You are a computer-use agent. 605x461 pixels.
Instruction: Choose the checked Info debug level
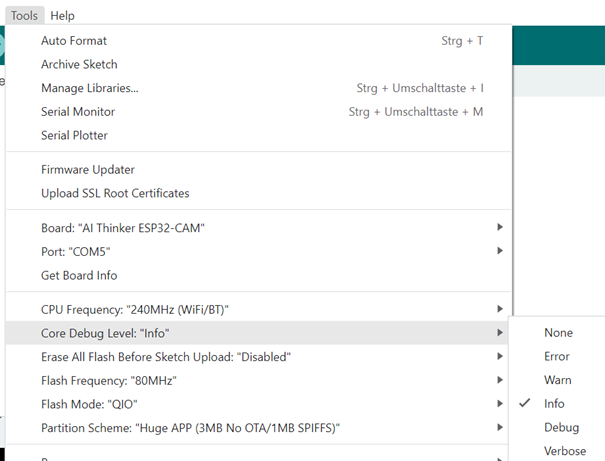click(x=554, y=404)
